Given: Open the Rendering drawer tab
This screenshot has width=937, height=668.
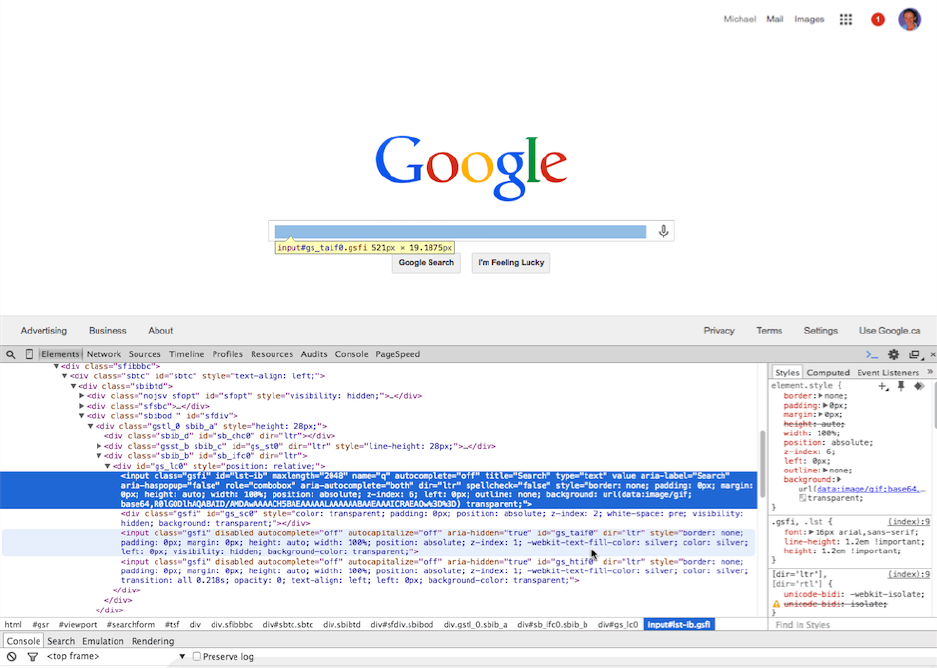Looking at the screenshot, I should pos(153,641).
